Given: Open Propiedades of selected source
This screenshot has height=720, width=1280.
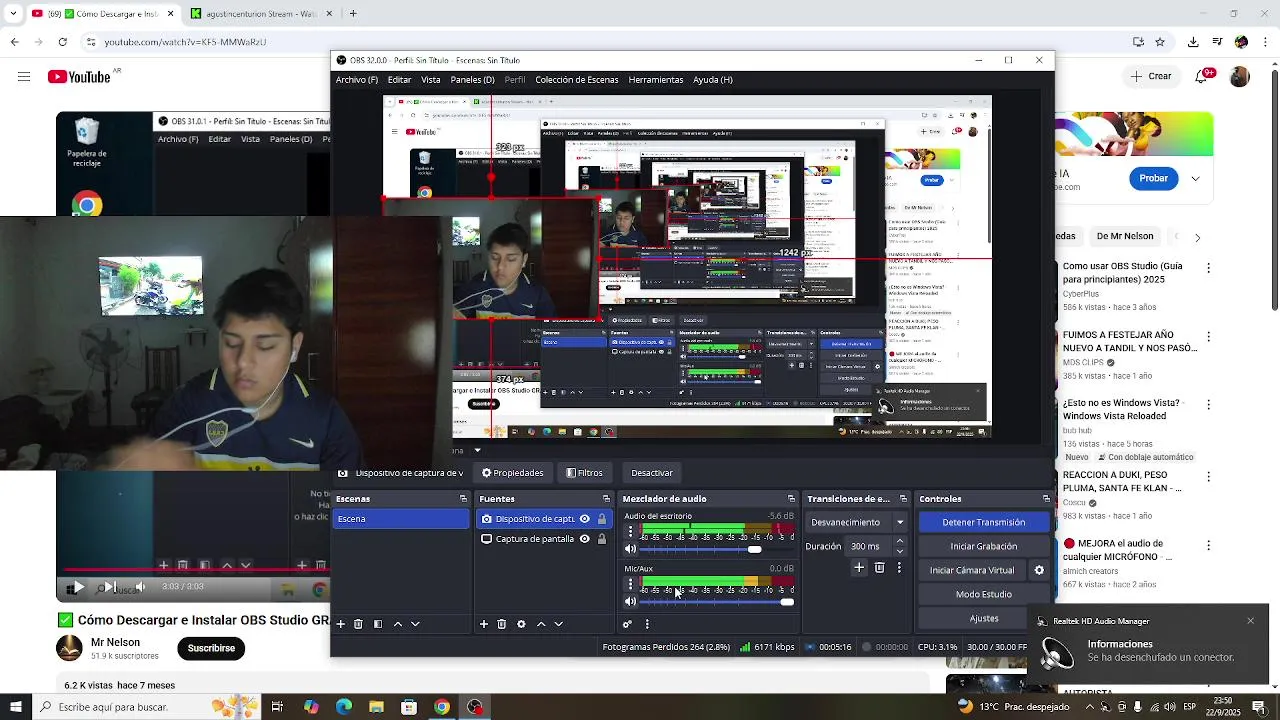Looking at the screenshot, I should pos(513,473).
